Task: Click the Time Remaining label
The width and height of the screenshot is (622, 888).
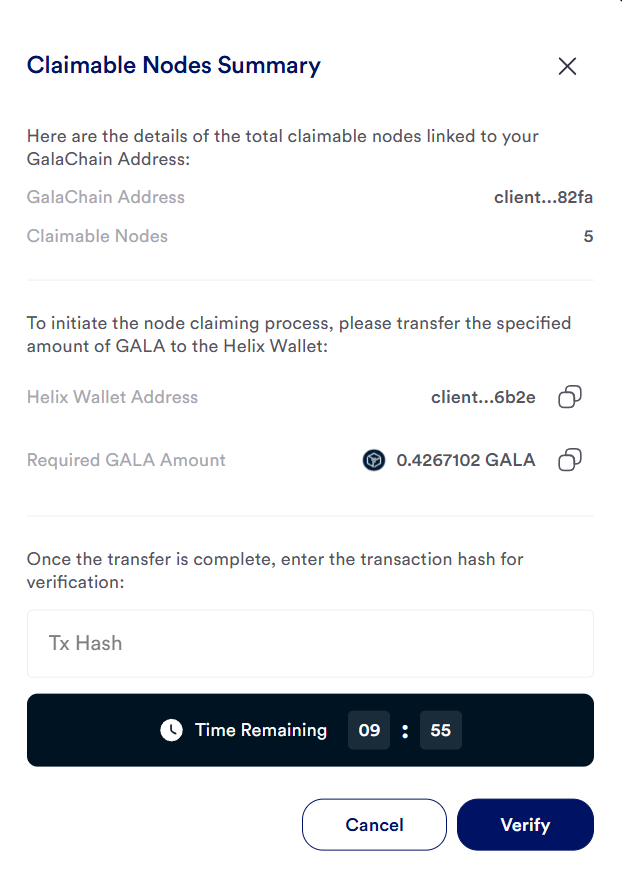Action: click(261, 730)
